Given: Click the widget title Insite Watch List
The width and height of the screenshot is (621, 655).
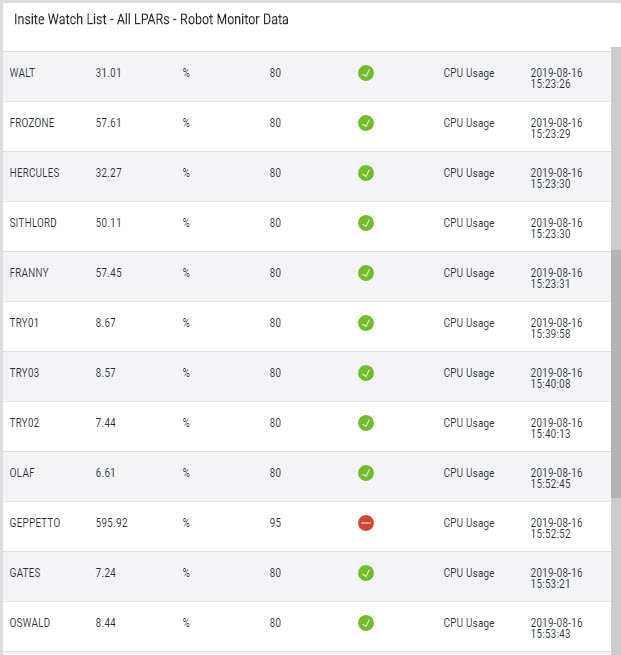Looking at the screenshot, I should [x=151, y=20].
